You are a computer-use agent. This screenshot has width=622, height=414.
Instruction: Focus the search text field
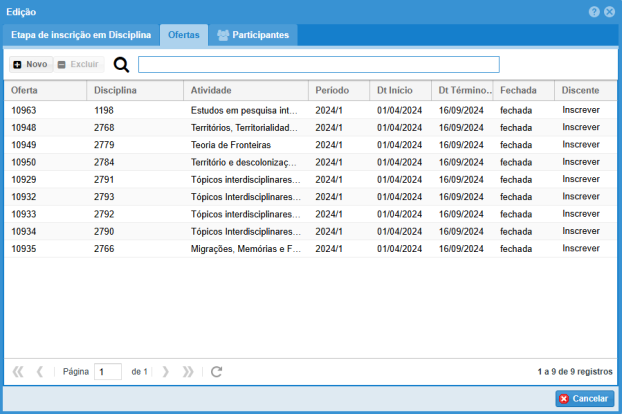pyautogui.click(x=318, y=65)
